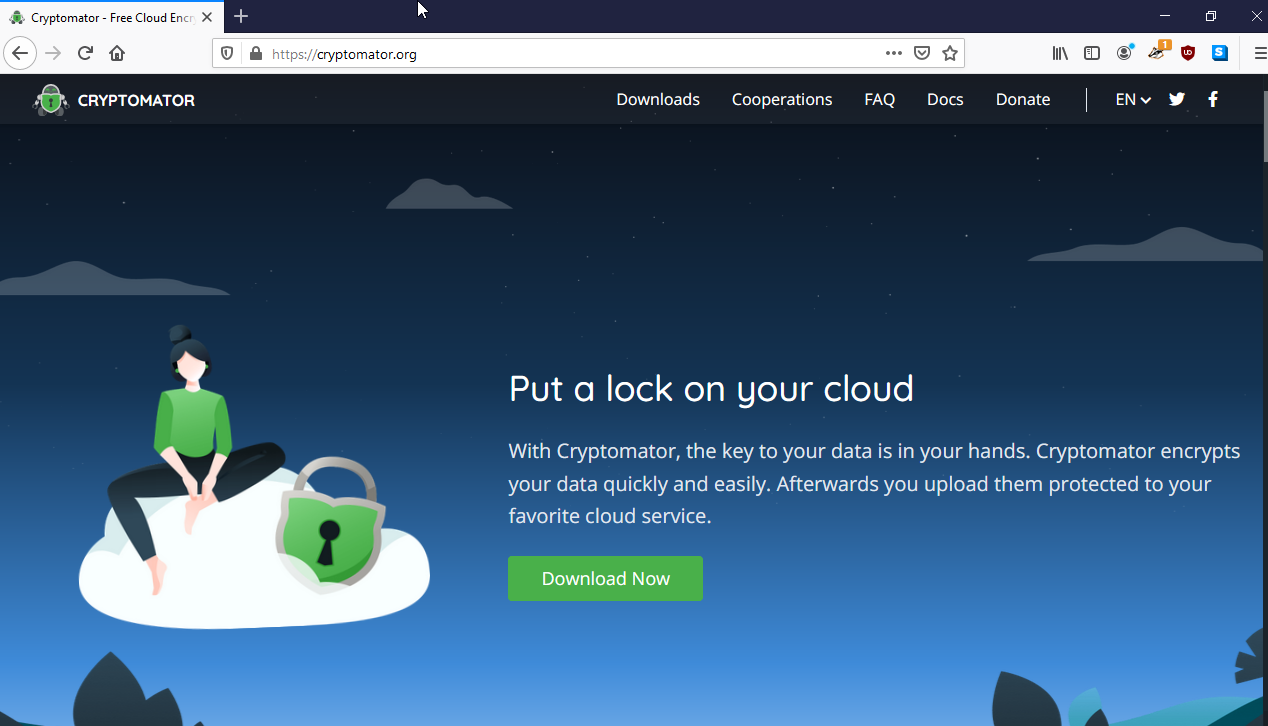Image resolution: width=1268 pixels, height=726 pixels.
Task: Go back with the browser back arrow
Action: point(19,54)
